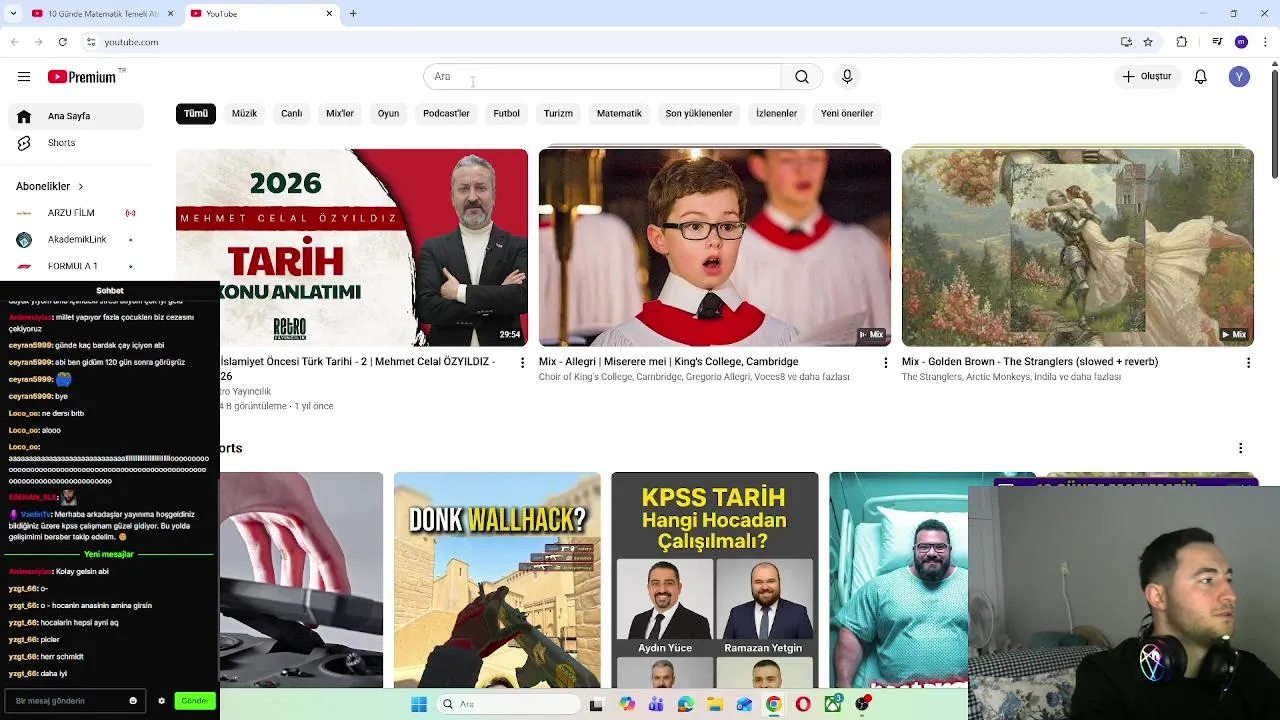Open Windows Start menu
1280x720 pixels.
[419, 704]
